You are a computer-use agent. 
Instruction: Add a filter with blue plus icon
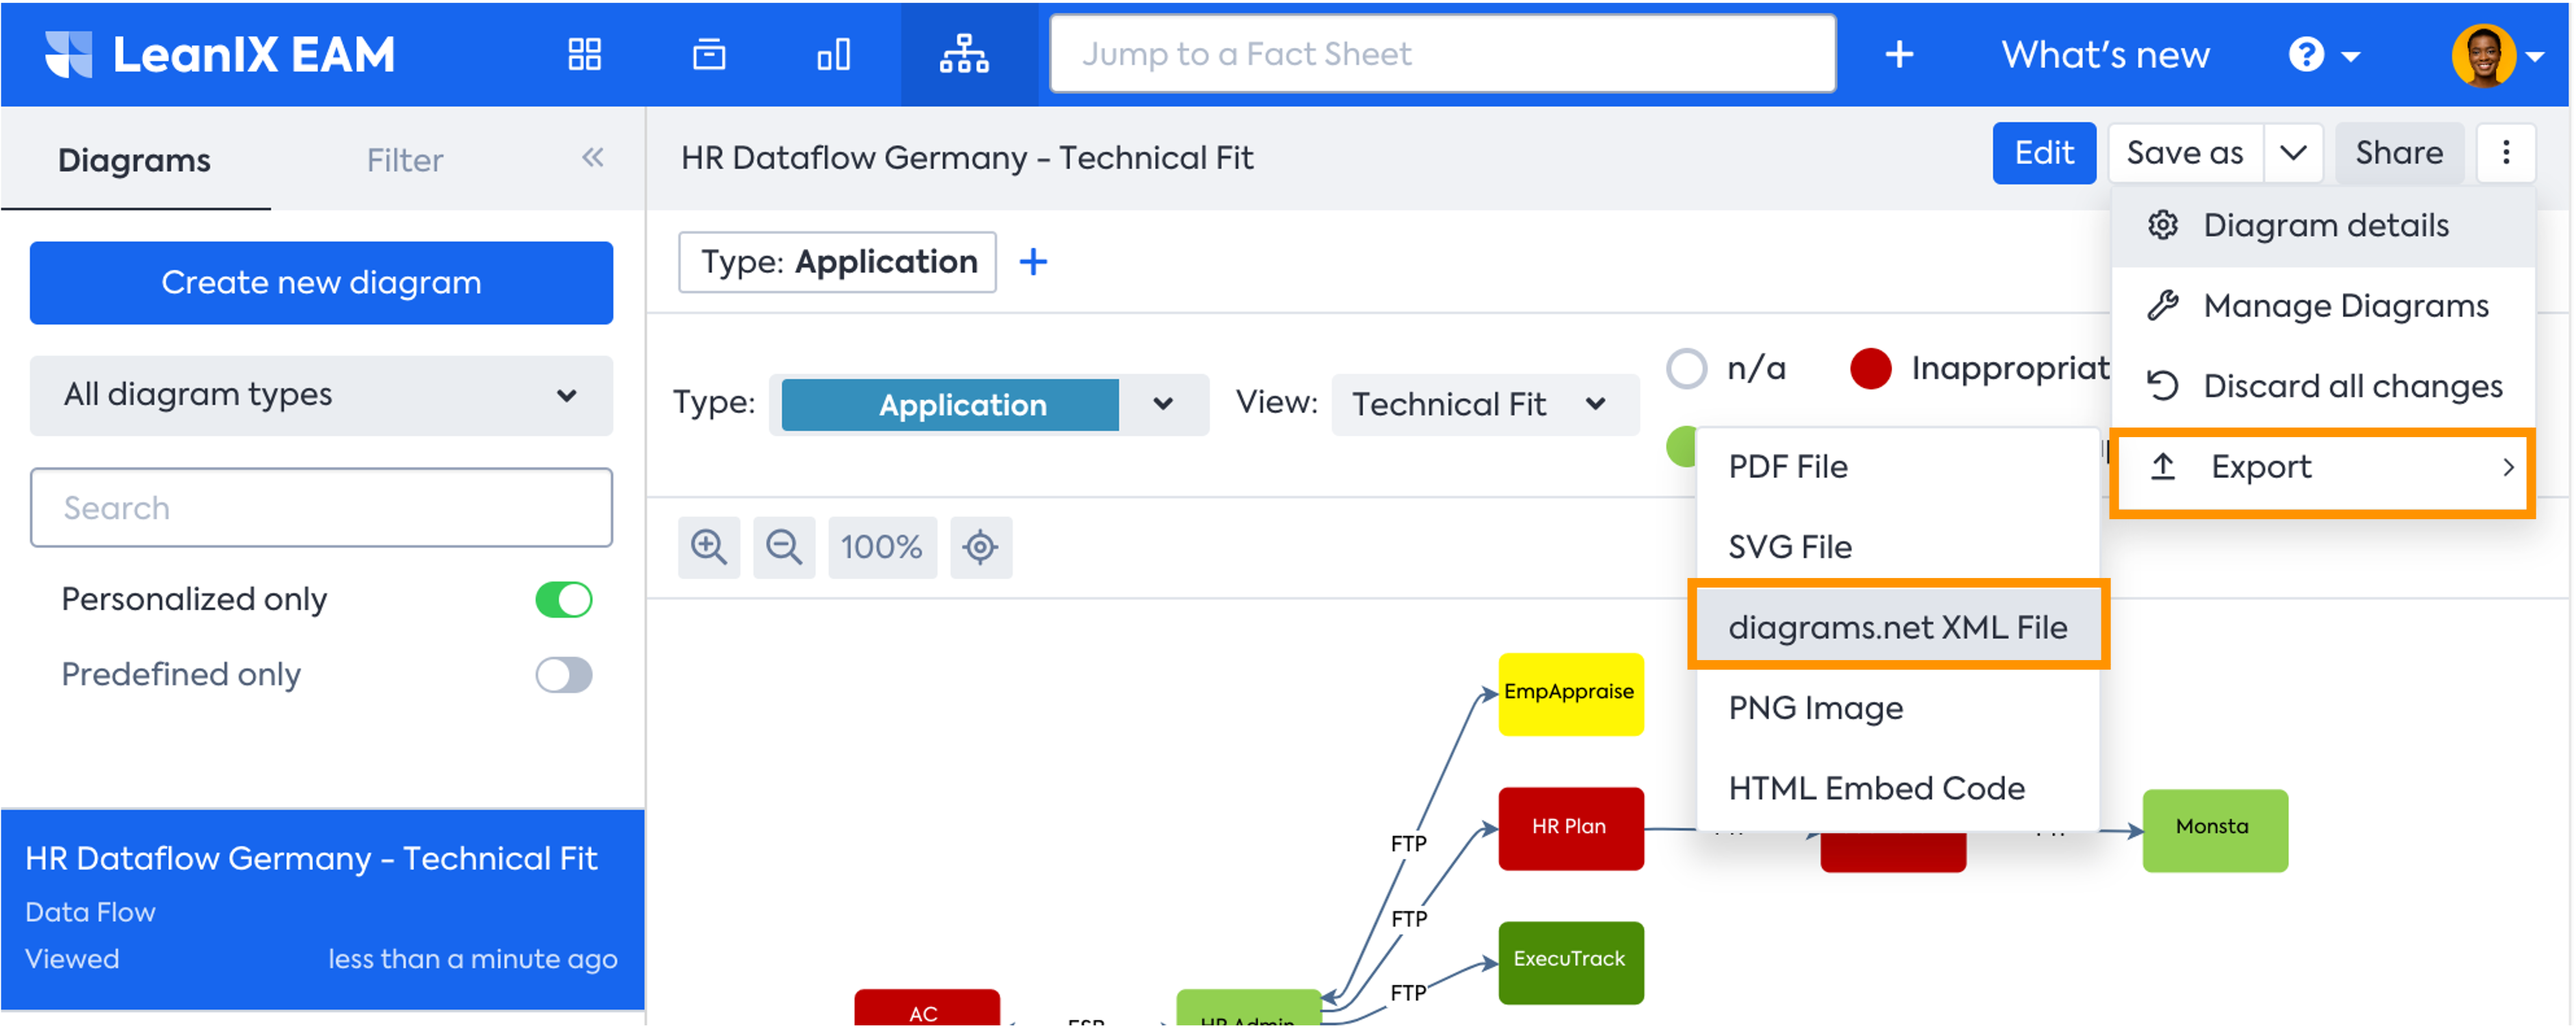click(x=1033, y=262)
